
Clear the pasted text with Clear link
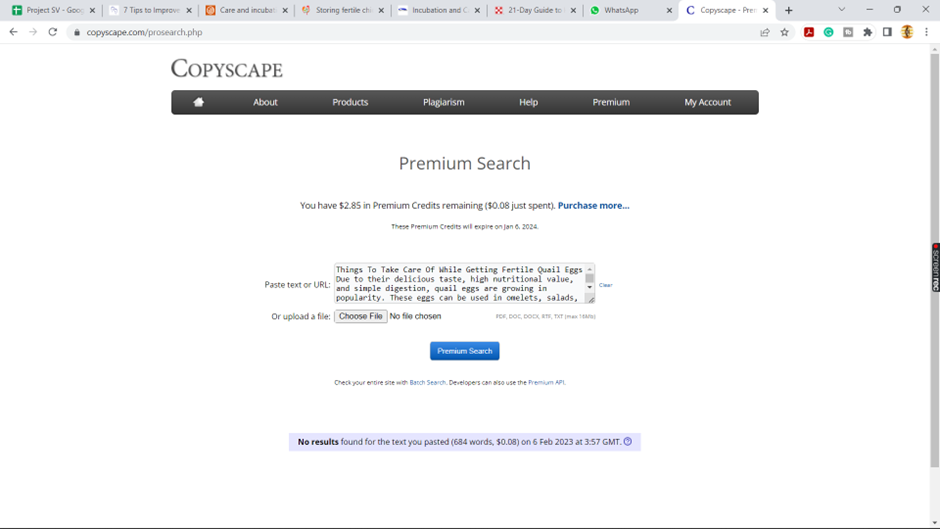pyautogui.click(x=605, y=285)
